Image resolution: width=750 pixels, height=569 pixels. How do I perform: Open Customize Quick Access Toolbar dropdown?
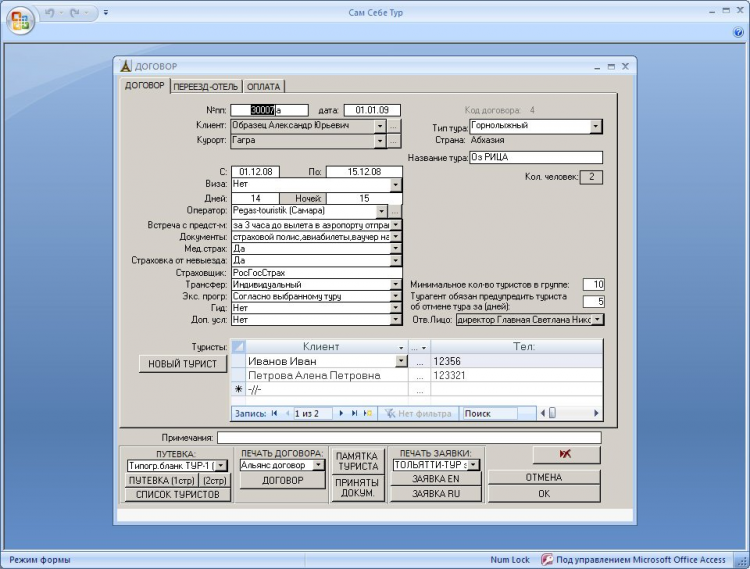pyautogui.click(x=106, y=13)
